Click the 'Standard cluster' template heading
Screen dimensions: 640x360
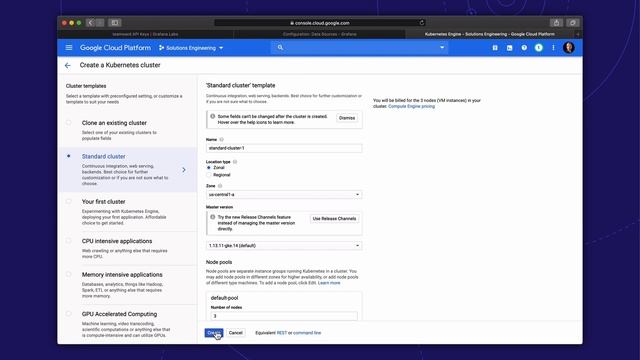pos(240,85)
